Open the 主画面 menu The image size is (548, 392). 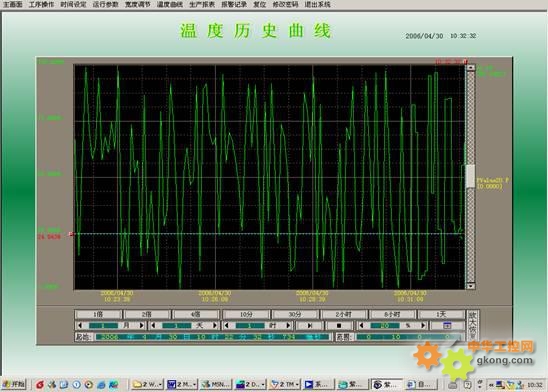click(x=13, y=5)
